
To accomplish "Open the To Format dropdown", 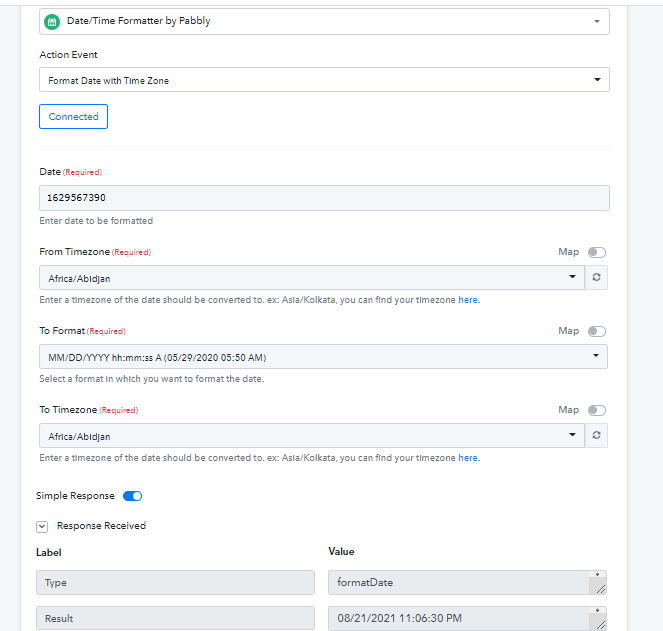I will click(323, 357).
